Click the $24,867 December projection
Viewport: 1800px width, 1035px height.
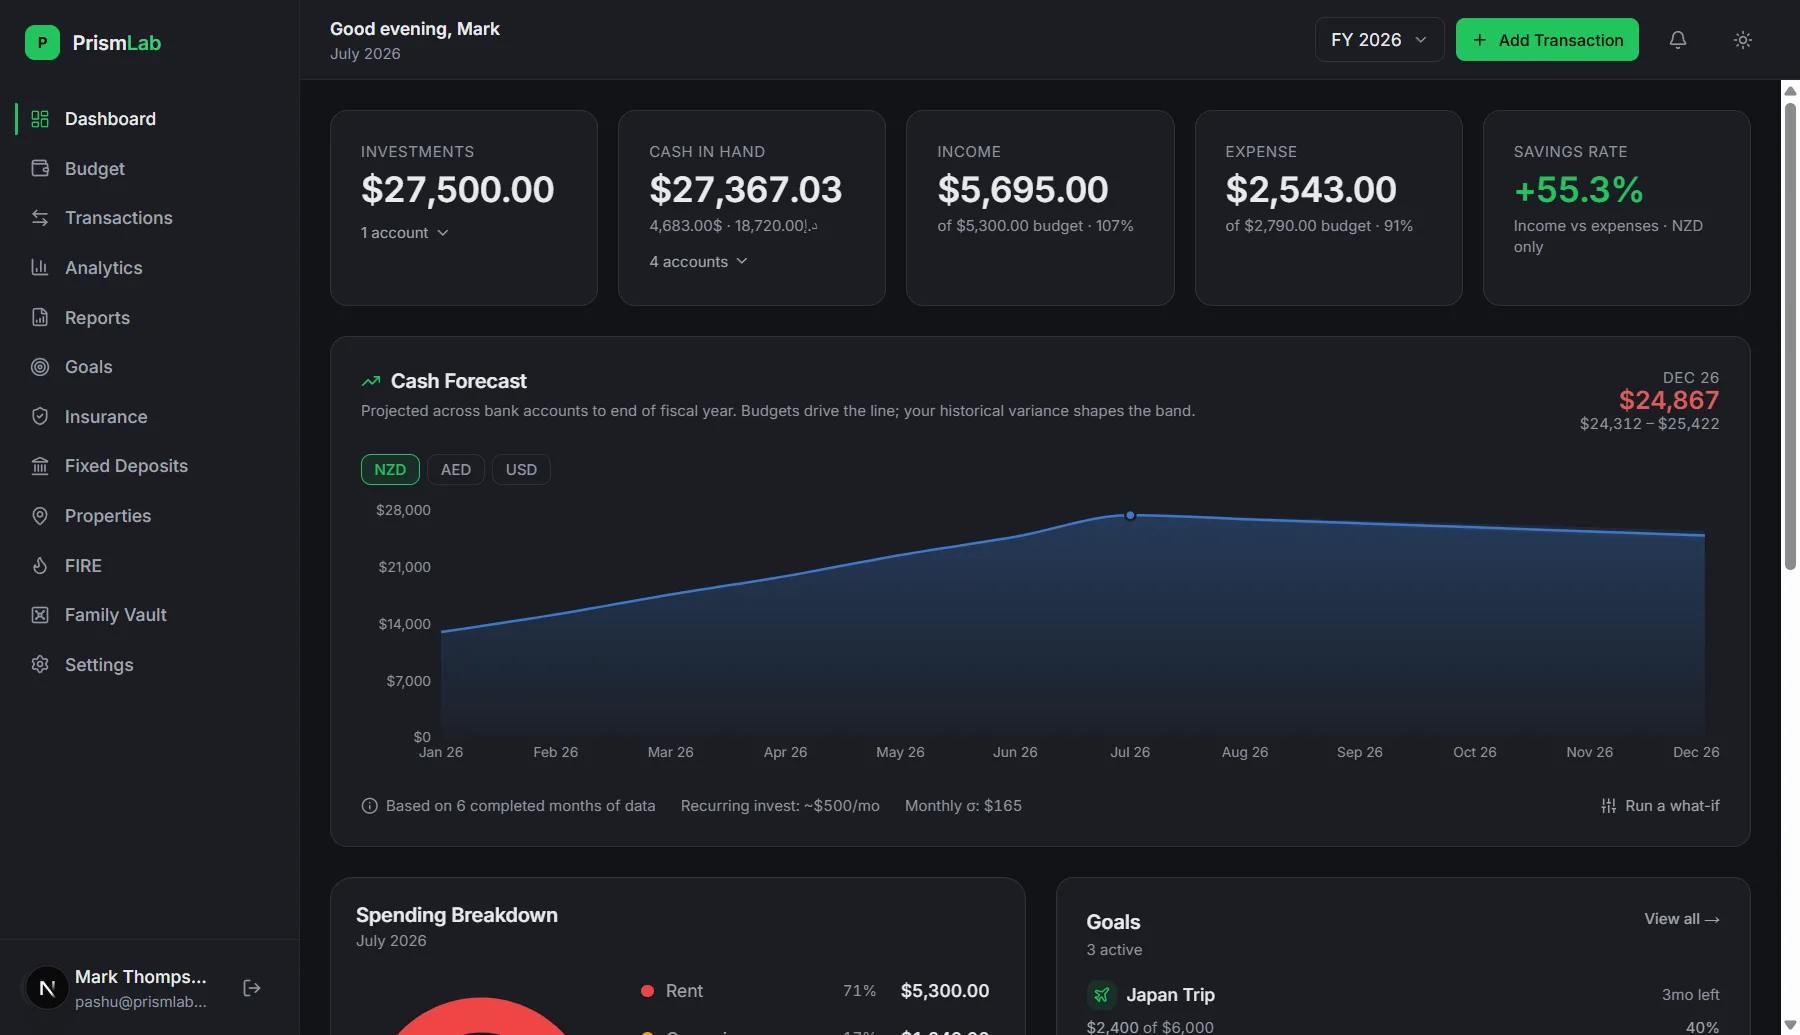1669,400
